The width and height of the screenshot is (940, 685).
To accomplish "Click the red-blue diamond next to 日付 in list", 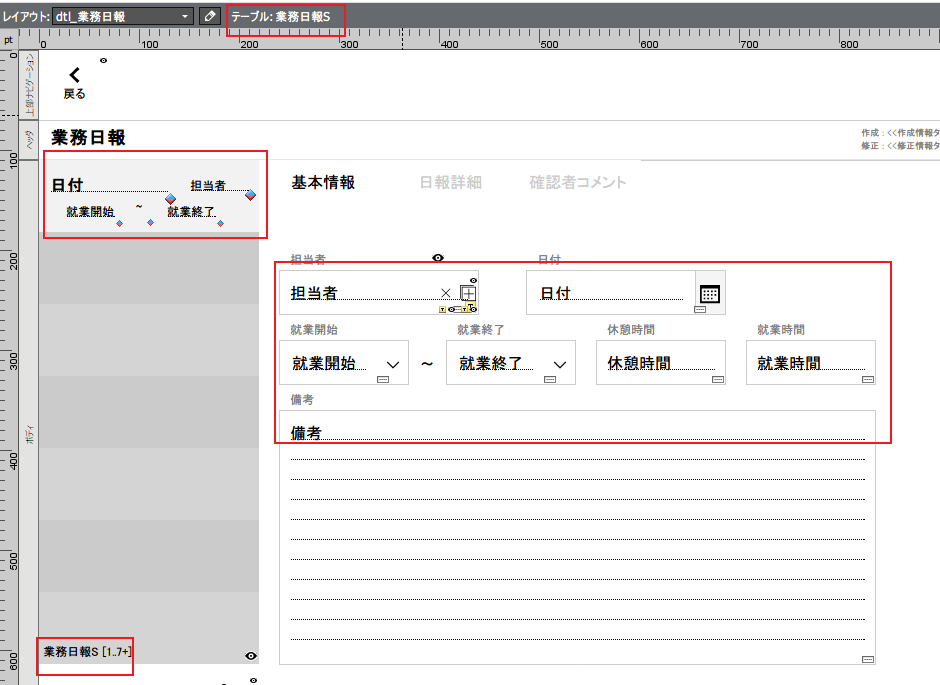I will click(171, 199).
